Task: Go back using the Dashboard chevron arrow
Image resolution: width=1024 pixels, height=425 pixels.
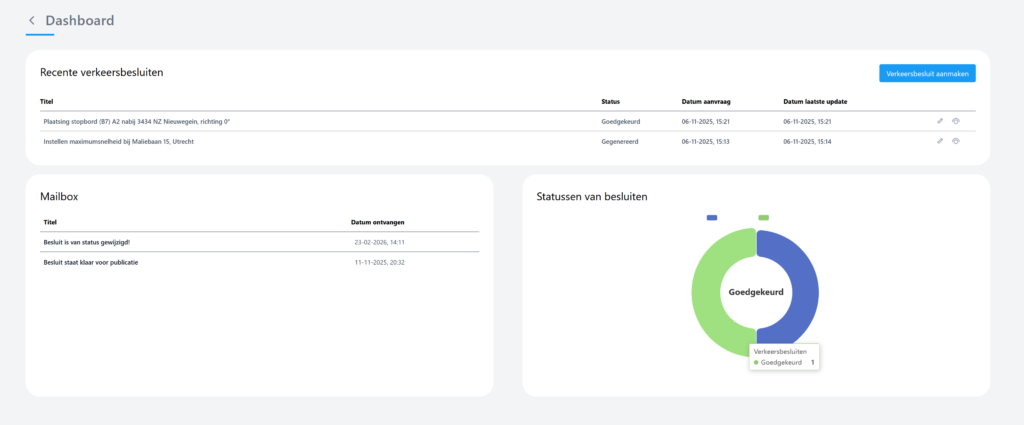Action: pos(31,21)
